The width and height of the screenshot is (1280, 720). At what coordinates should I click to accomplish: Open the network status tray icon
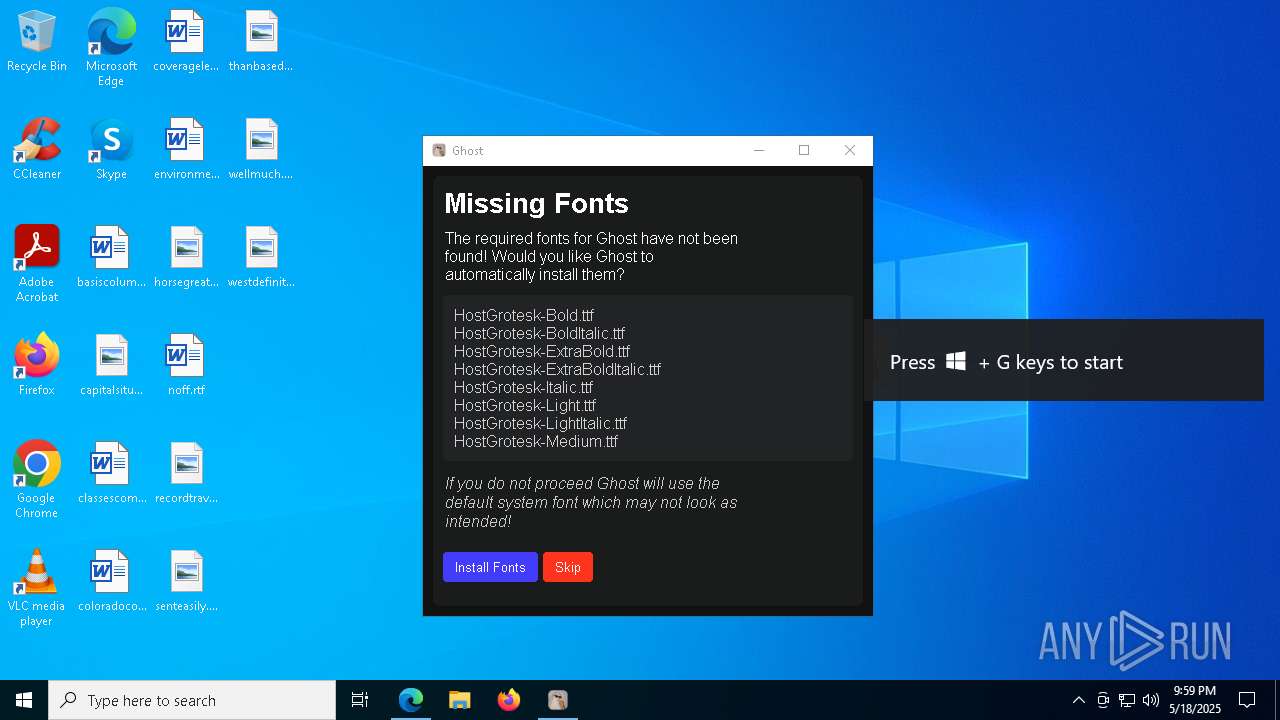[1127, 700]
